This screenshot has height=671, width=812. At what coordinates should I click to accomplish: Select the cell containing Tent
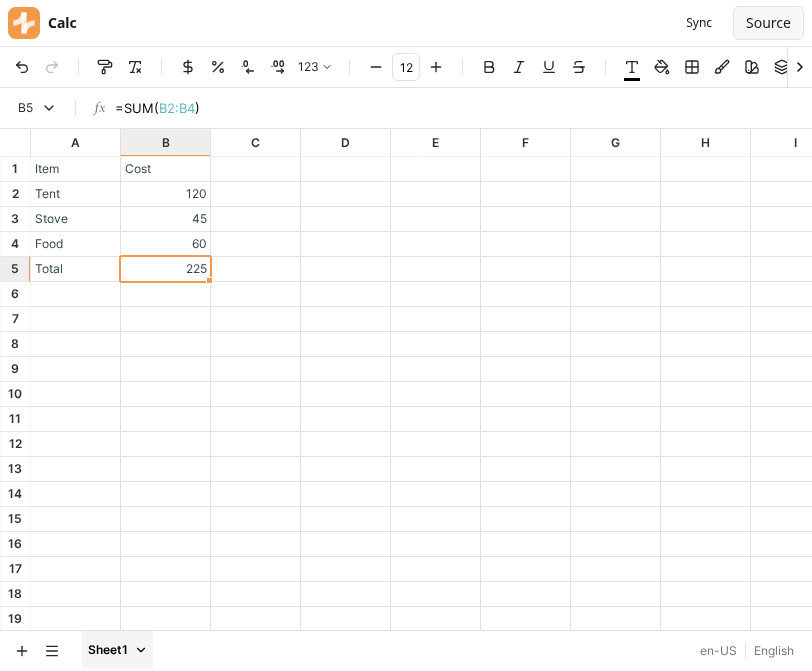click(x=76, y=194)
